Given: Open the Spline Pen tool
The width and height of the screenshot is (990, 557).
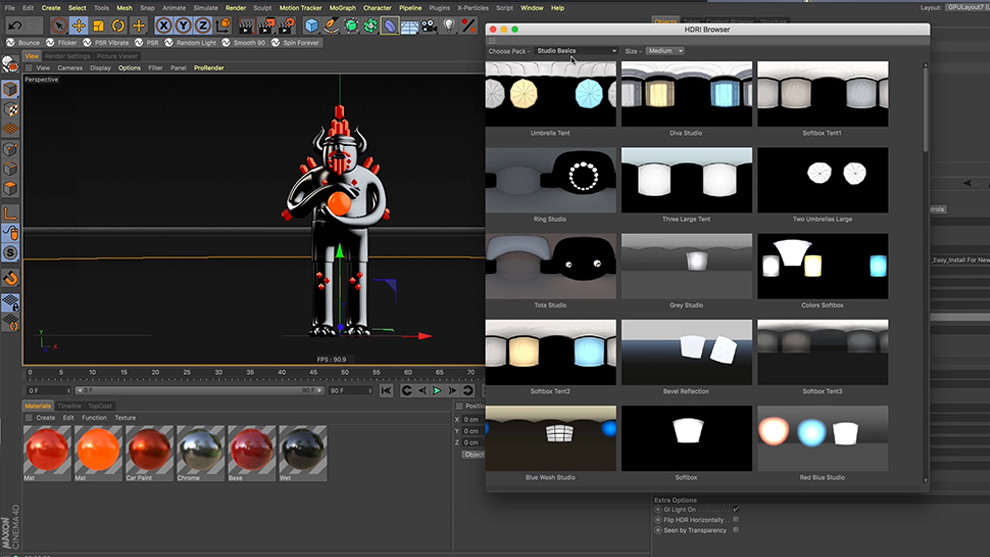Looking at the screenshot, I should 331,26.
